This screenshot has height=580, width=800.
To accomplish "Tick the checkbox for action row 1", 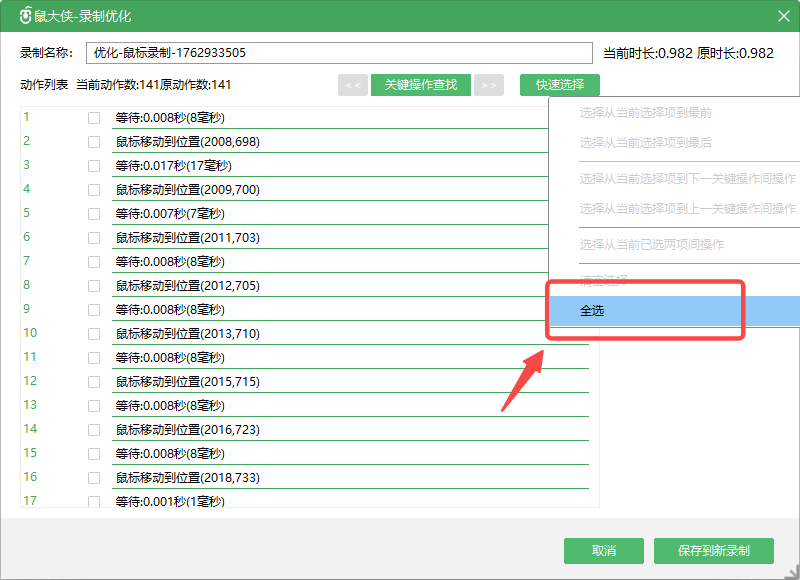I will point(94,118).
